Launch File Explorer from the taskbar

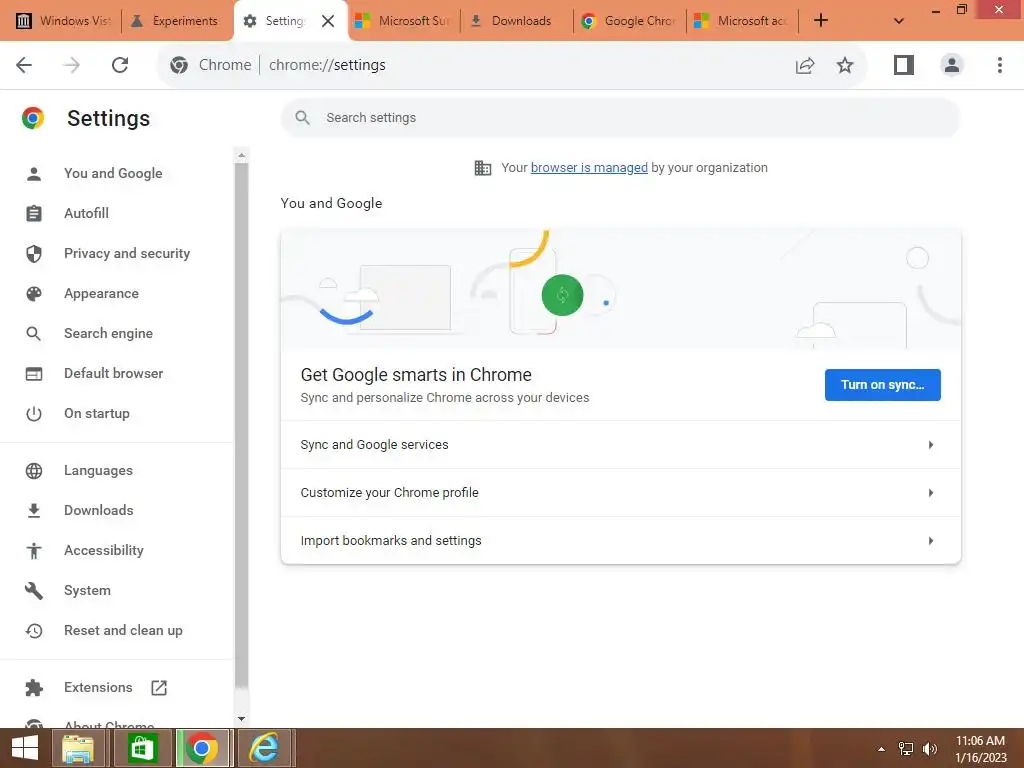(78, 748)
